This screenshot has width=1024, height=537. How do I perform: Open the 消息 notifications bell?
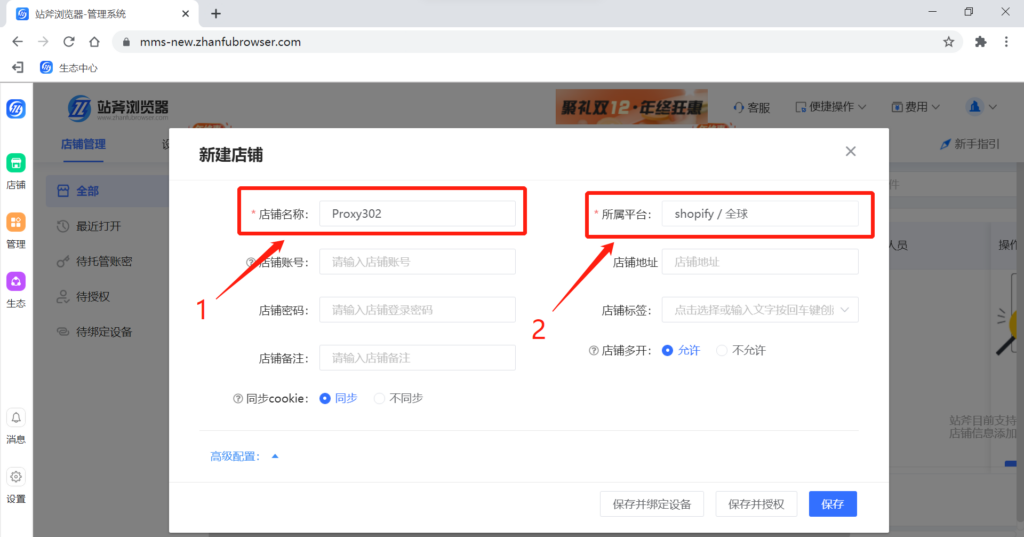pos(16,426)
